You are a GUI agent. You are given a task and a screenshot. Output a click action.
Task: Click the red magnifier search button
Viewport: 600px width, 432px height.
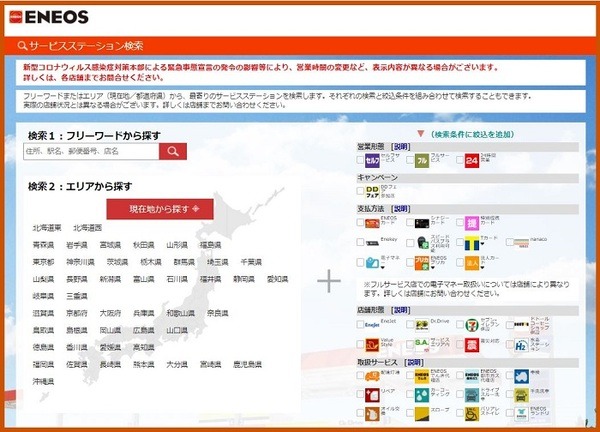(x=173, y=151)
